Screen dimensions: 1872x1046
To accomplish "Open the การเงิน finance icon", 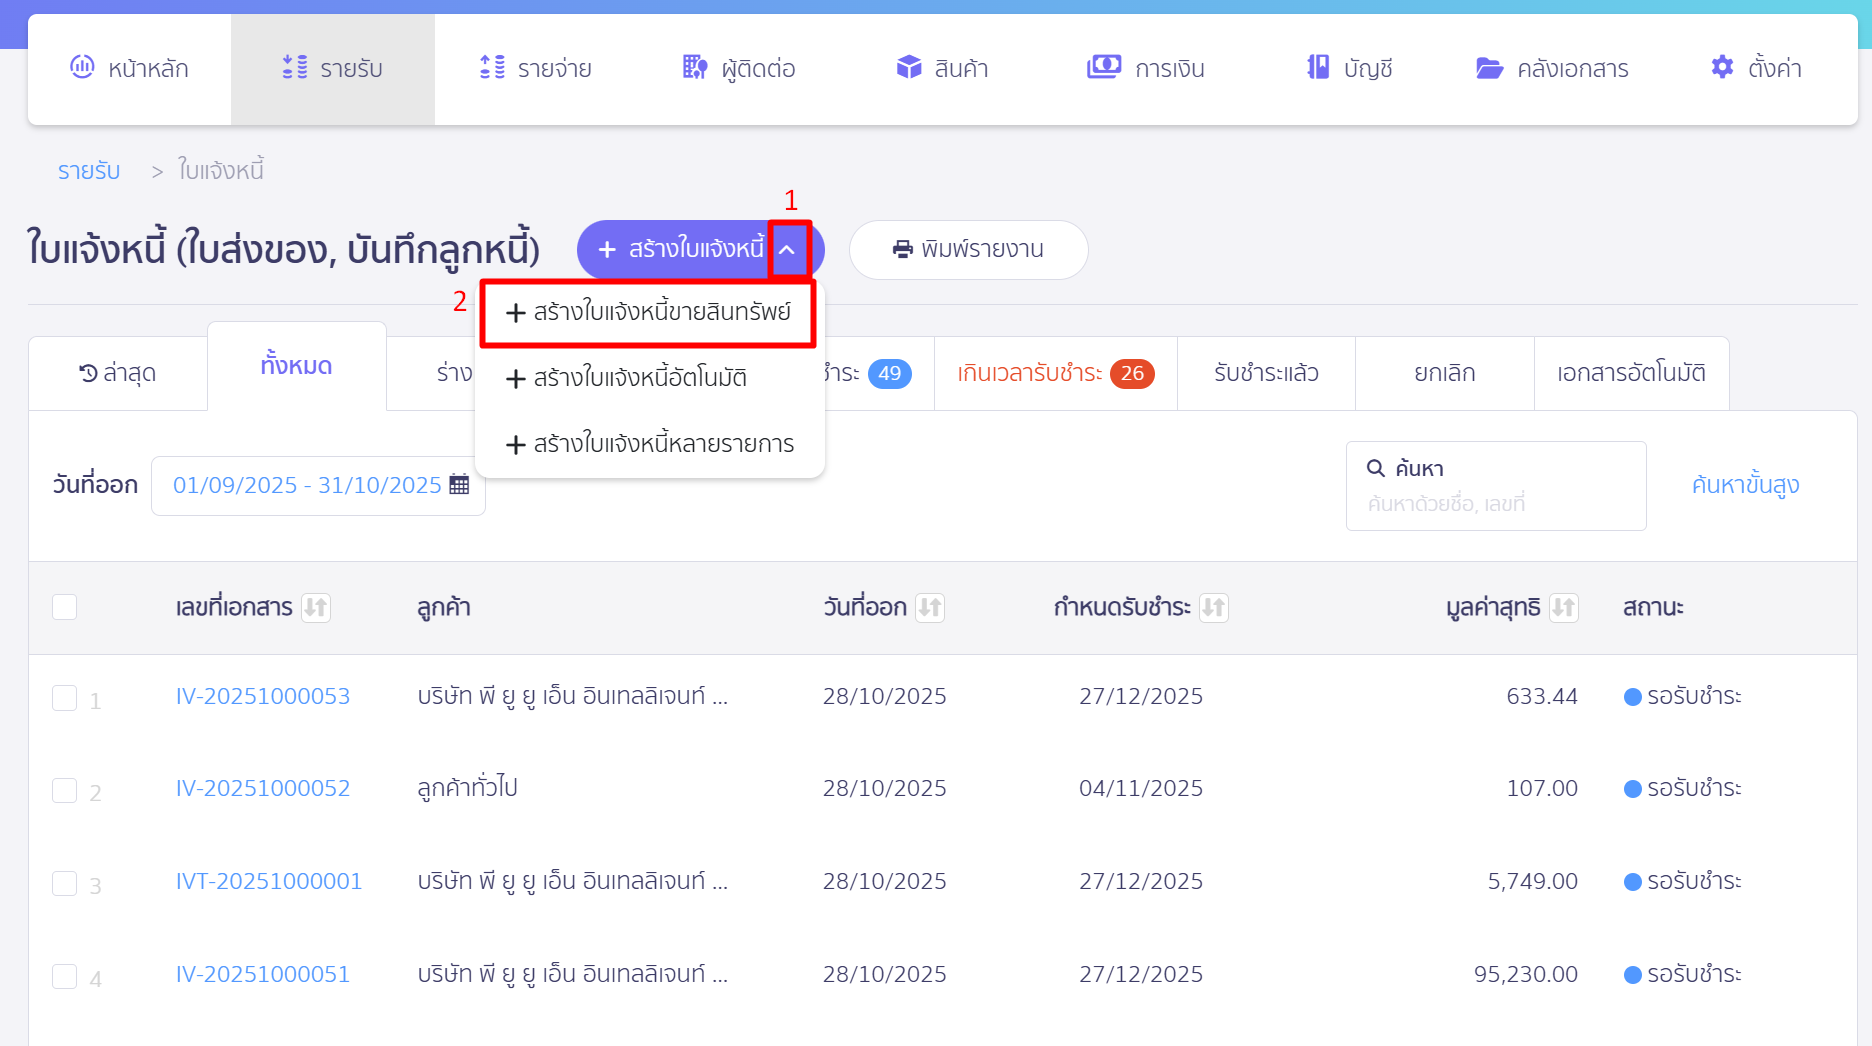I will [x=1103, y=67].
